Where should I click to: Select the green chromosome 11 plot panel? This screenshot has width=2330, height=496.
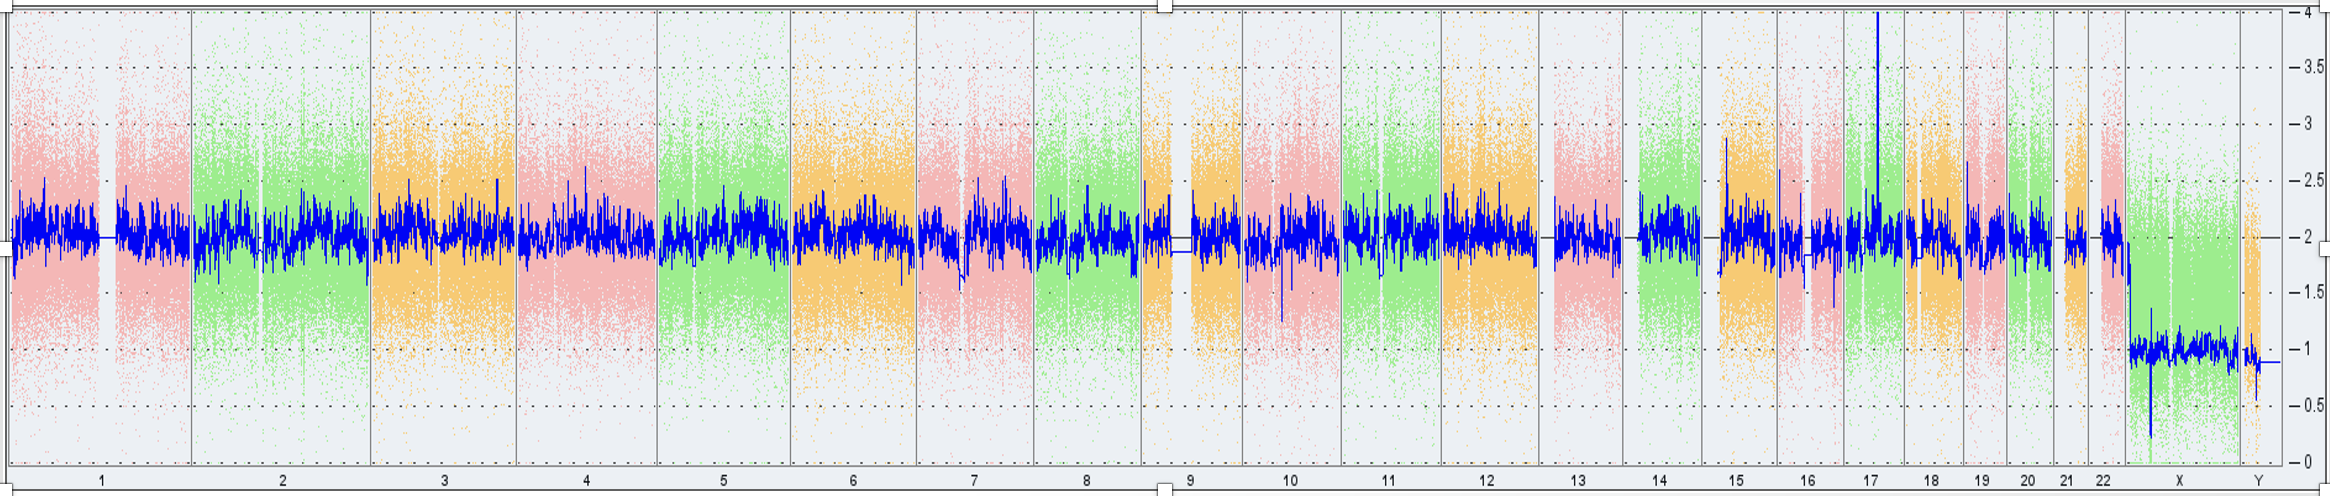[x=1391, y=238]
